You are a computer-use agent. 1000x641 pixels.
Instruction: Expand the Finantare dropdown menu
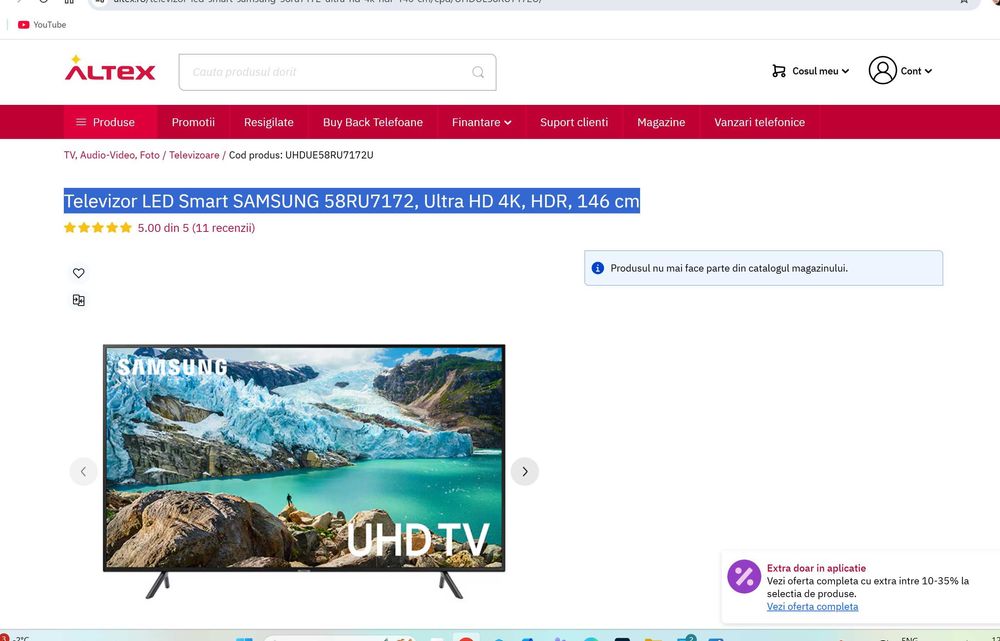coord(482,122)
